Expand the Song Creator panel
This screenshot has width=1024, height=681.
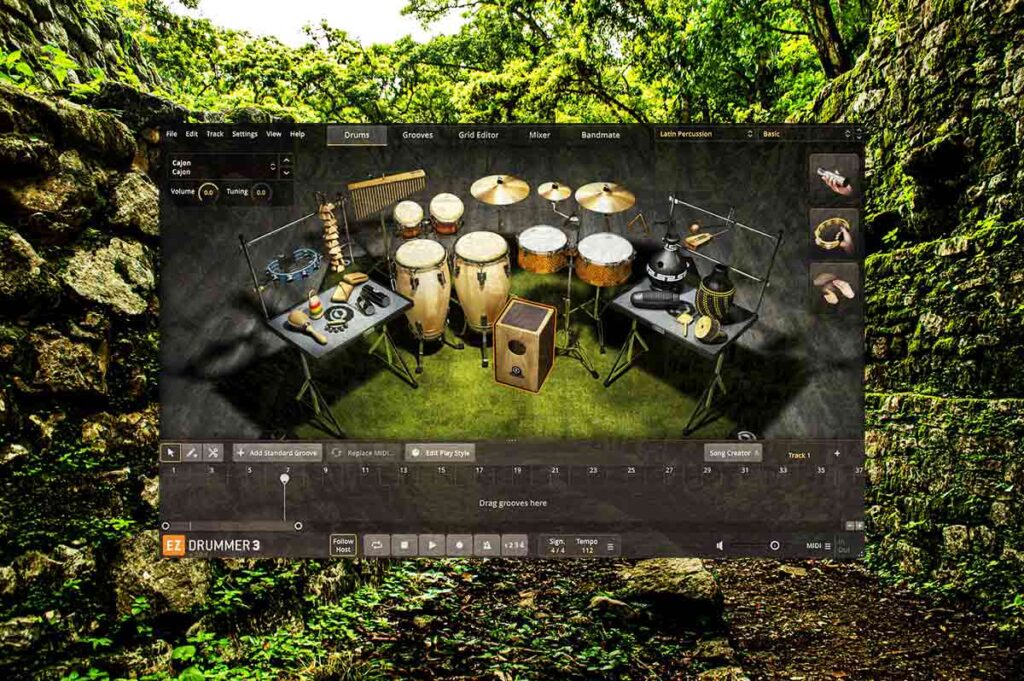[733, 453]
